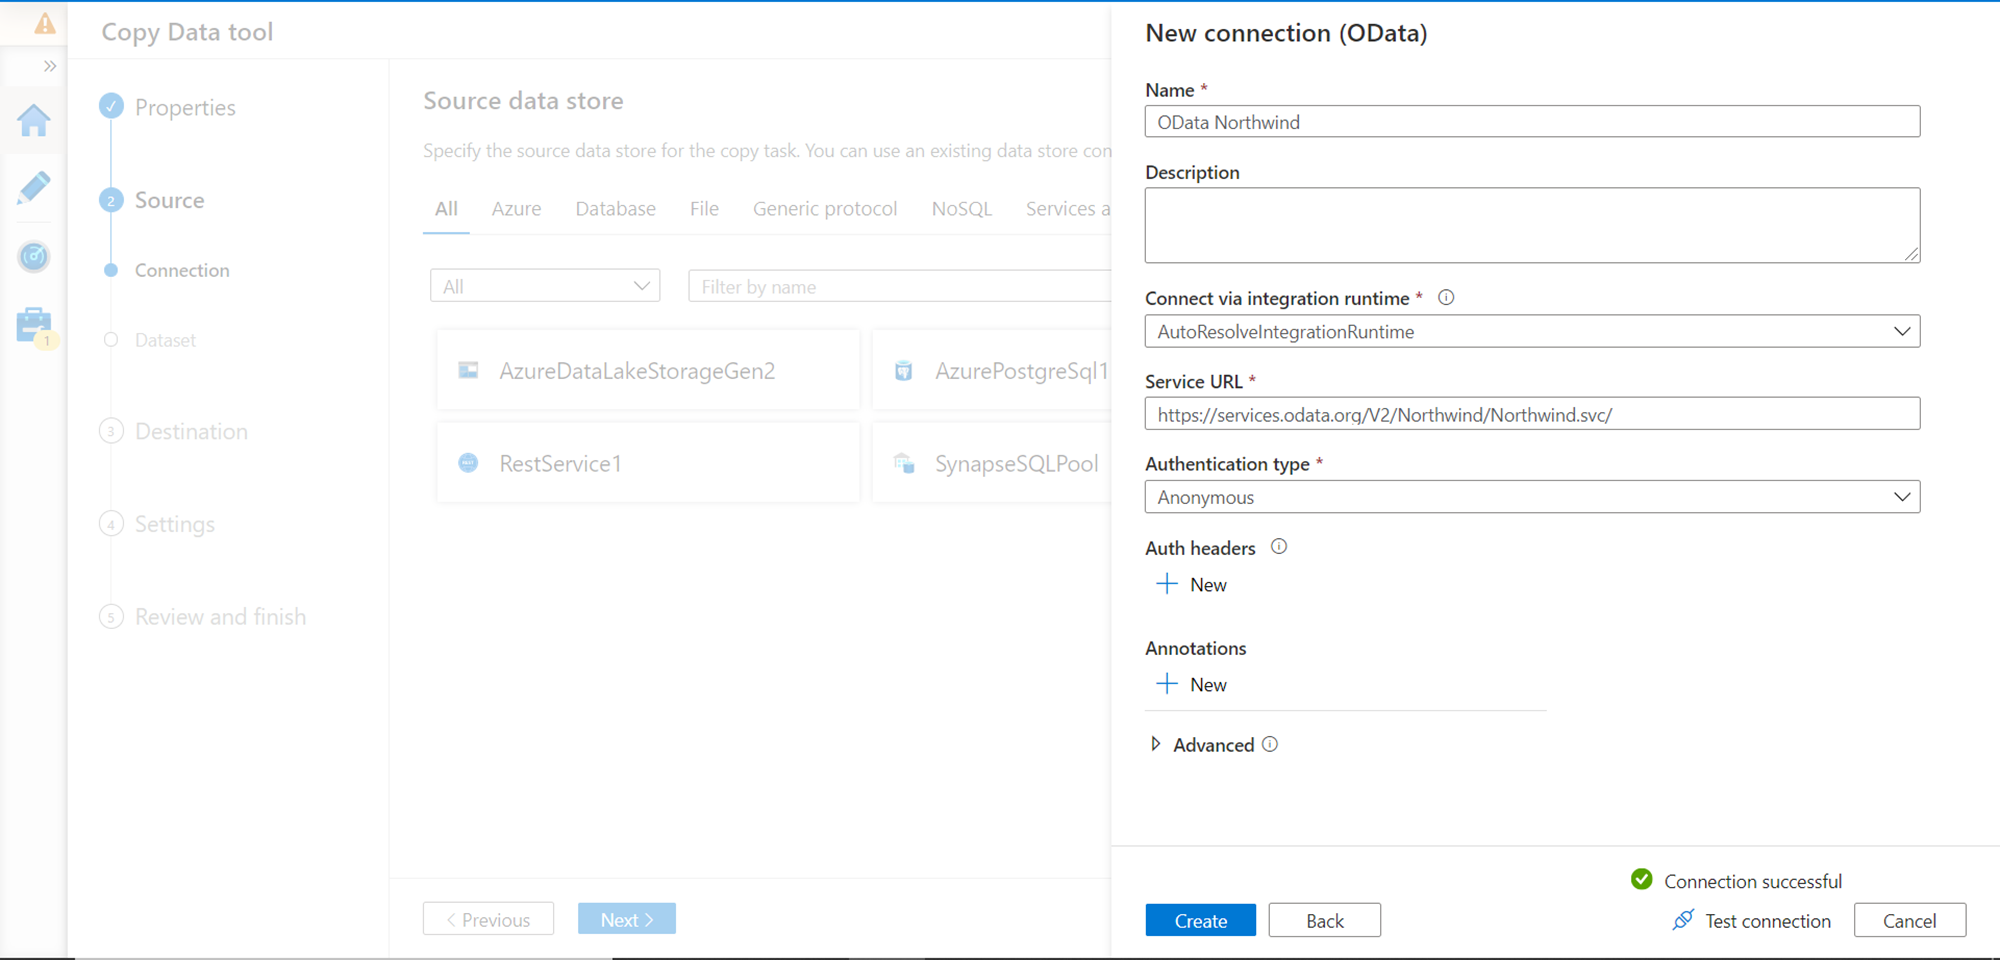Switch to the Generic protocol tab
The height and width of the screenshot is (960, 2000).
824,209
